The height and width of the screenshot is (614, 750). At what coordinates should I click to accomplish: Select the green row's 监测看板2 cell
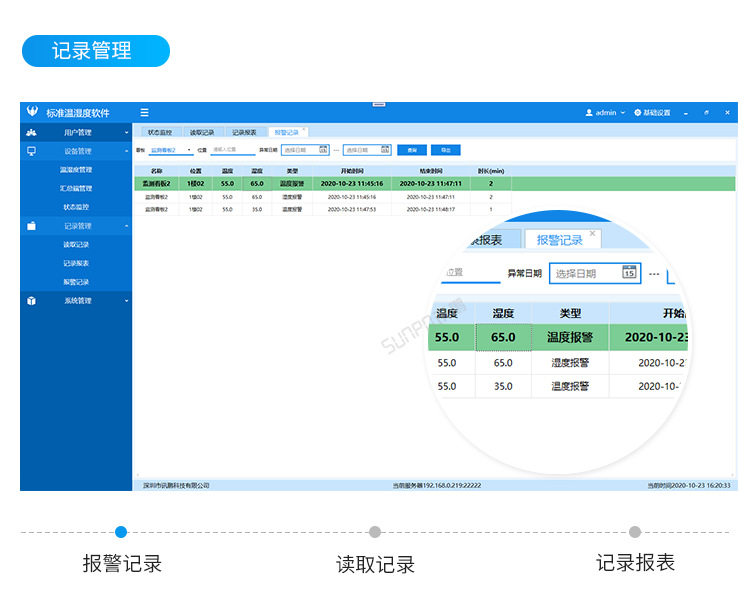point(156,184)
